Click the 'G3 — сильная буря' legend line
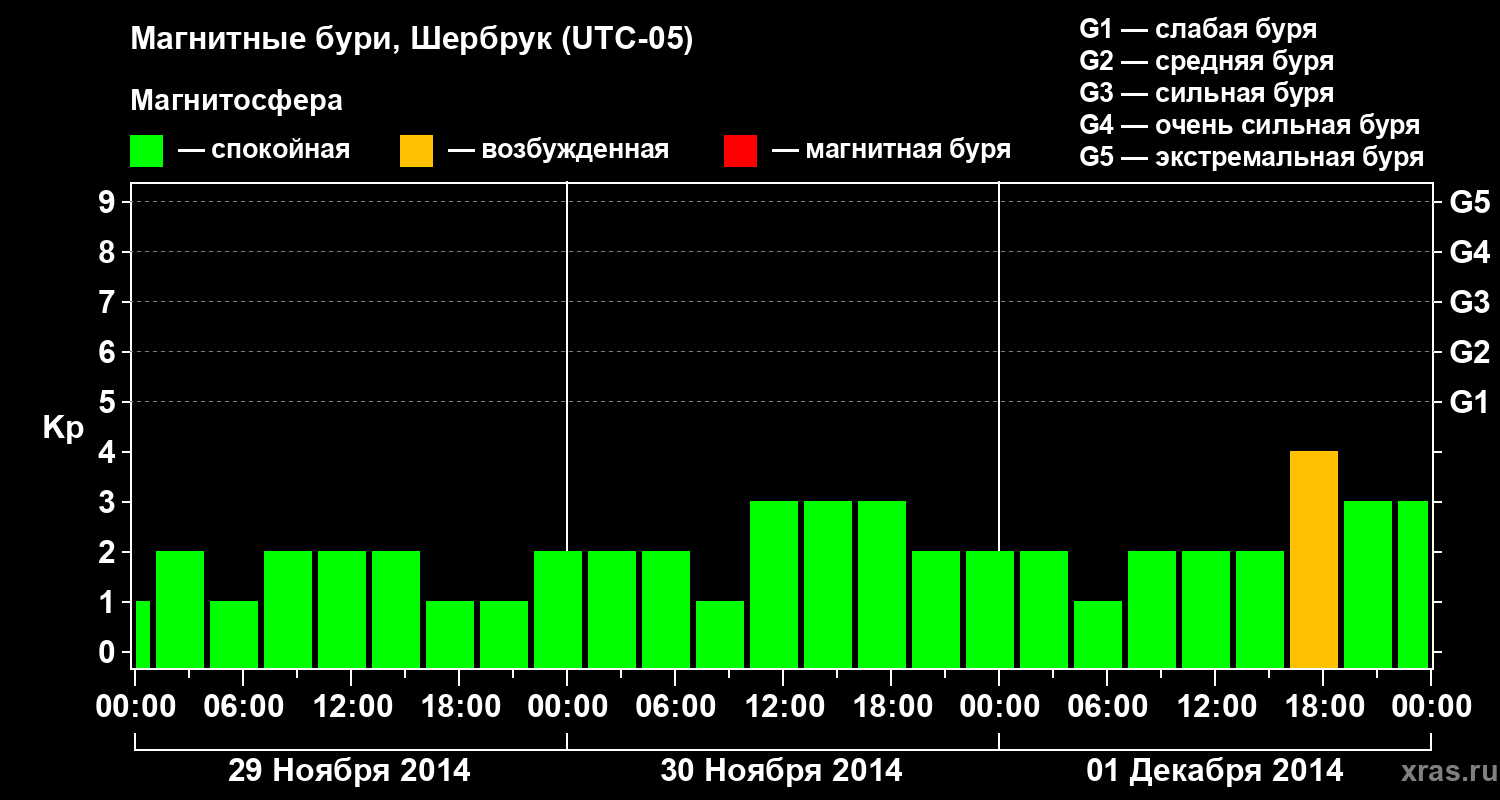The image size is (1500, 800). pyautogui.click(x=1206, y=93)
